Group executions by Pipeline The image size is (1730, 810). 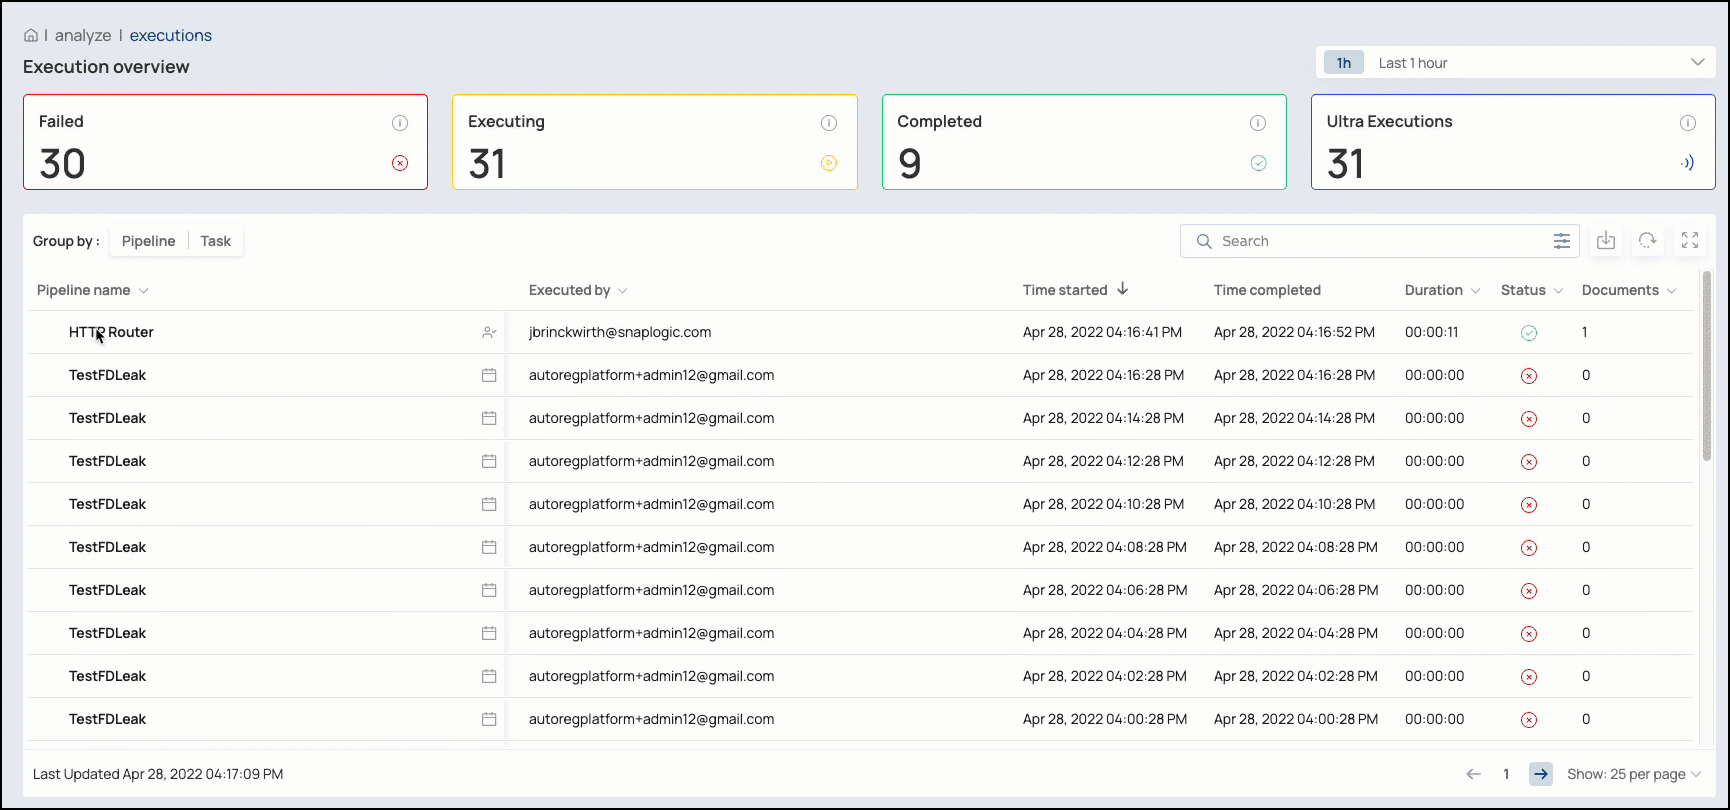click(x=148, y=241)
